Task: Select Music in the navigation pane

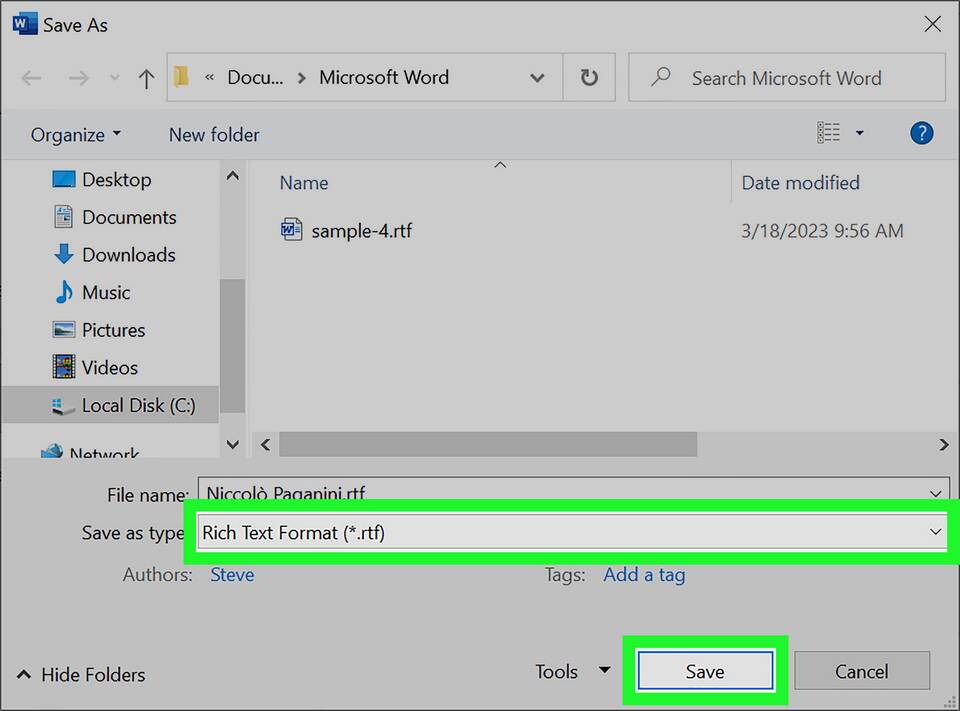Action: point(106,293)
